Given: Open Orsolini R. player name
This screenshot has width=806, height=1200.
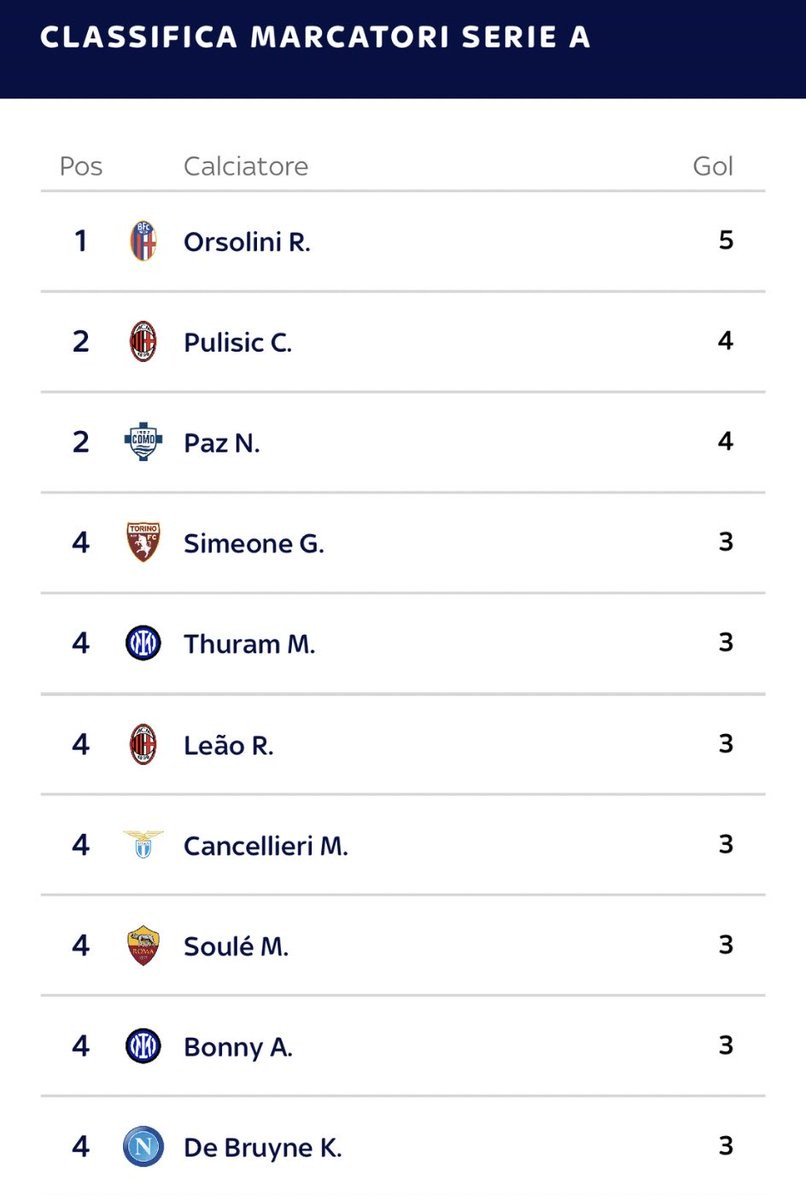Looking at the screenshot, I should pyautogui.click(x=247, y=242).
